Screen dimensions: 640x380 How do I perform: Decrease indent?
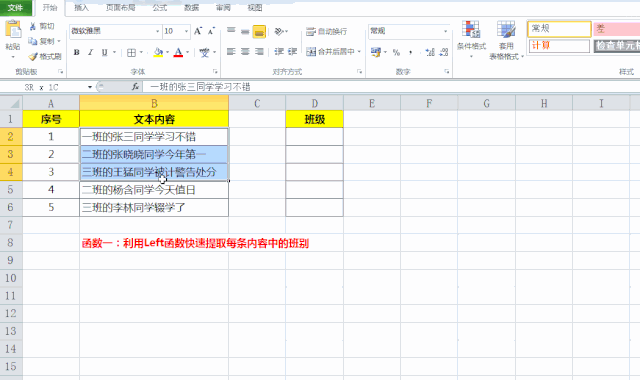[279, 52]
